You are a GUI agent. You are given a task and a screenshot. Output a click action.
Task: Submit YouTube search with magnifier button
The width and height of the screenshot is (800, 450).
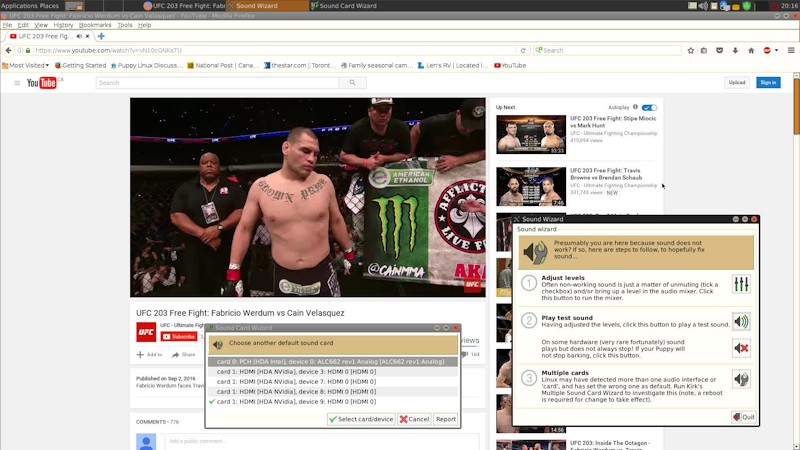[352, 83]
